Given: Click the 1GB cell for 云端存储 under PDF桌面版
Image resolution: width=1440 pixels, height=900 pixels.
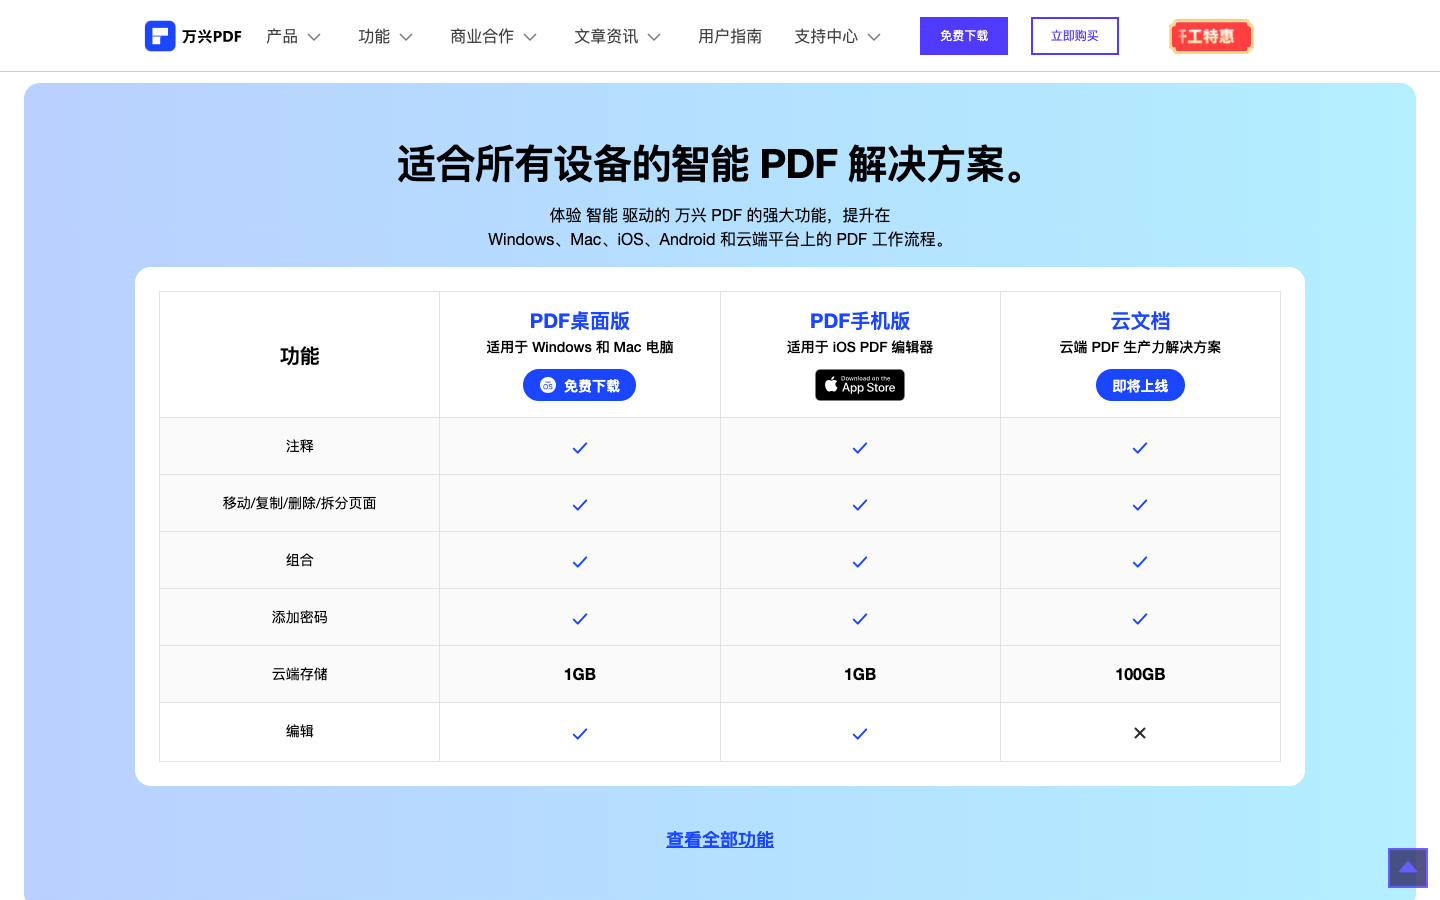Looking at the screenshot, I should [x=580, y=674].
